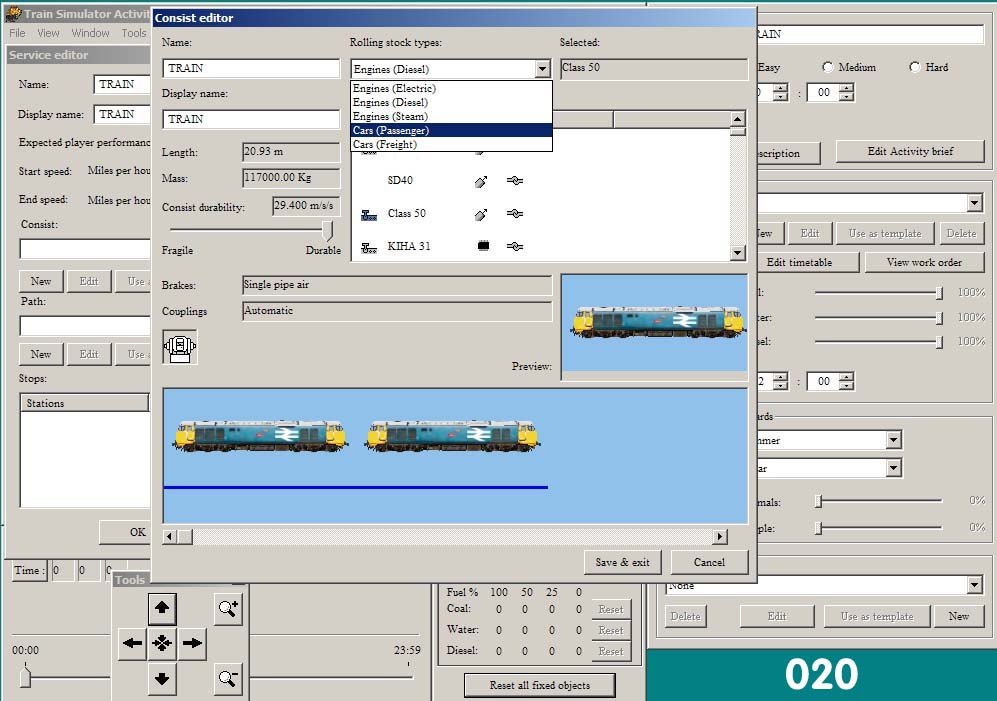The width and height of the screenshot is (997, 701).
Task: Select the Hard difficulty radio button
Action: [915, 67]
